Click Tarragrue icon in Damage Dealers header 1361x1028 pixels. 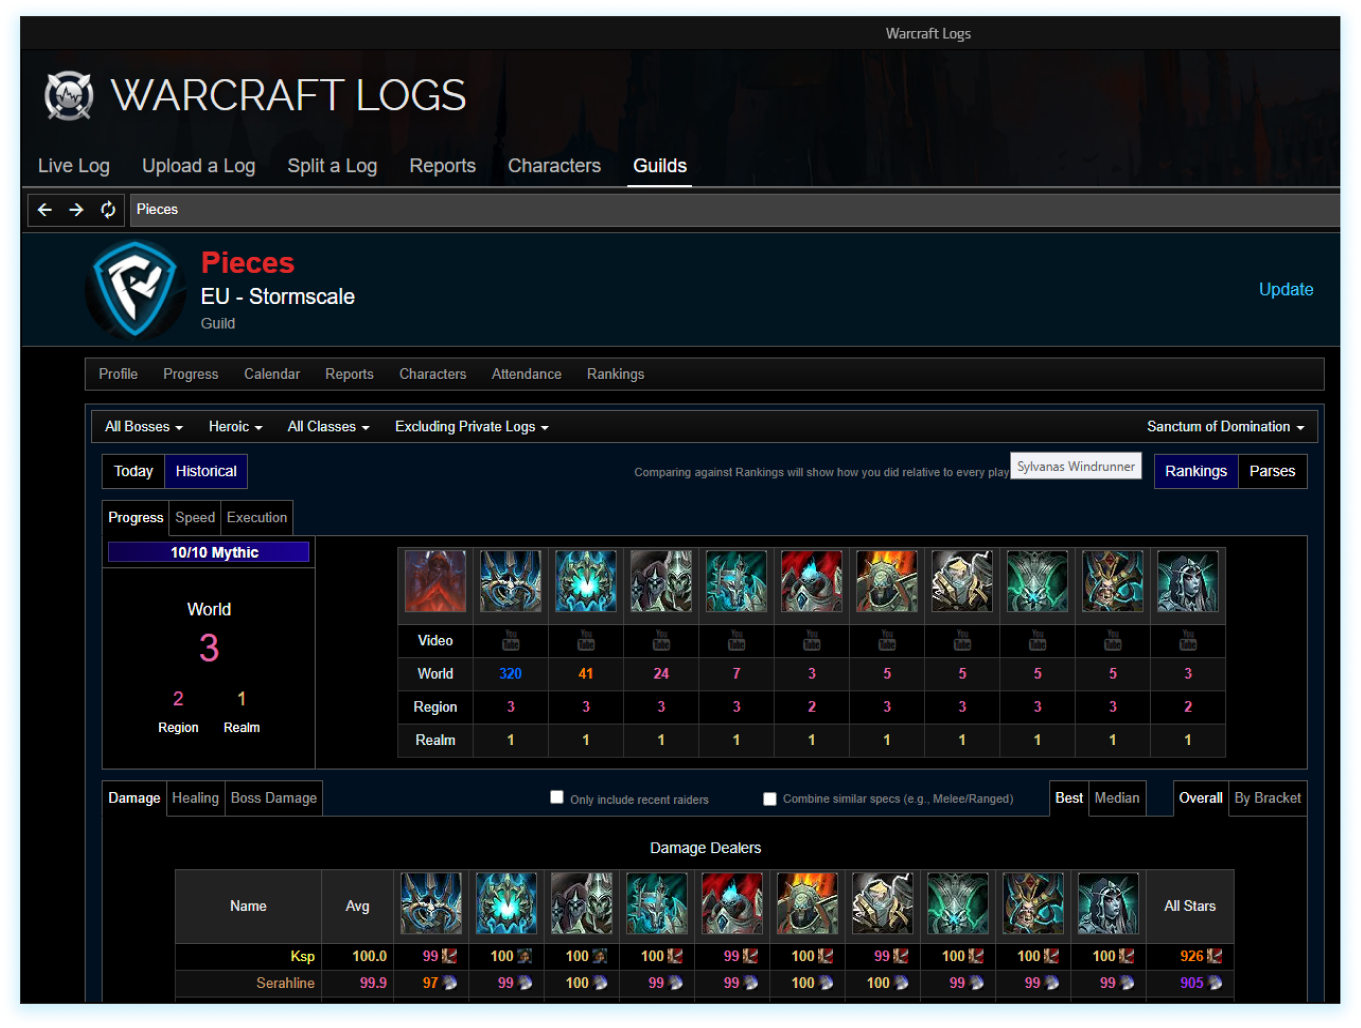tap(431, 904)
